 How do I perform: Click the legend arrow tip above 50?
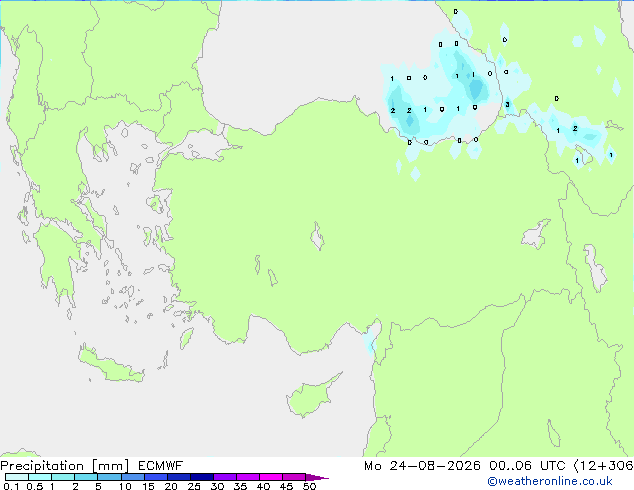tap(317, 477)
